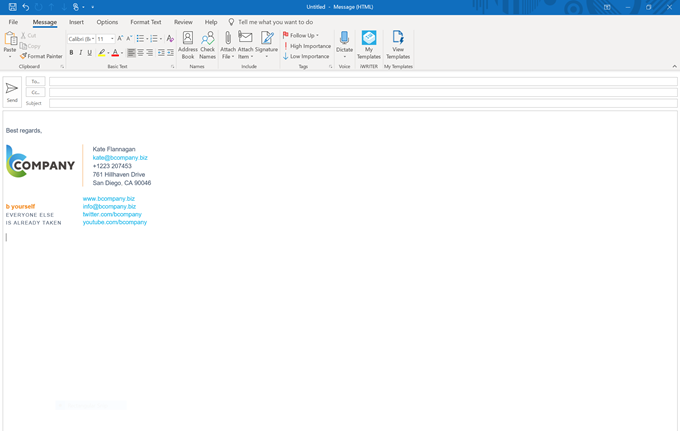680x431 pixels.
Task: Open www.bcompany.biz link
Action: pos(109,199)
